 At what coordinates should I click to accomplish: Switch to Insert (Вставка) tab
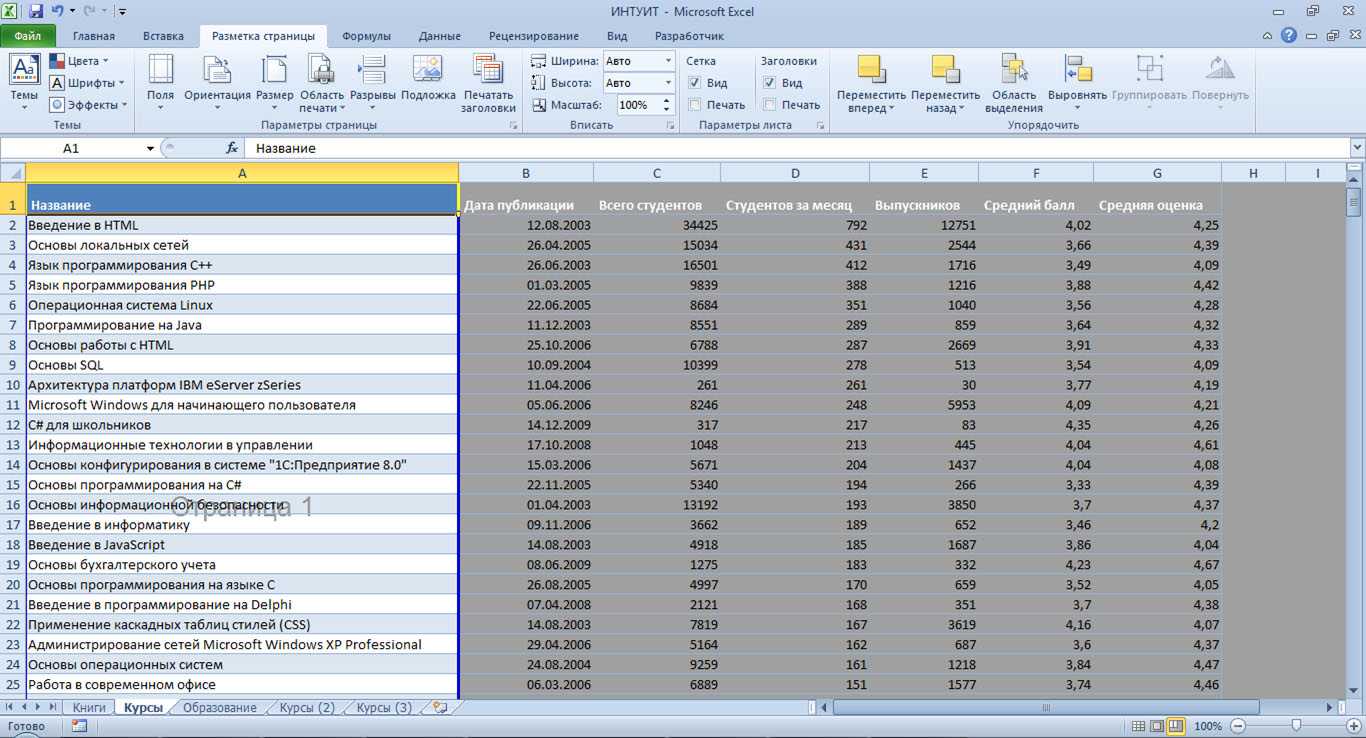[x=163, y=36]
